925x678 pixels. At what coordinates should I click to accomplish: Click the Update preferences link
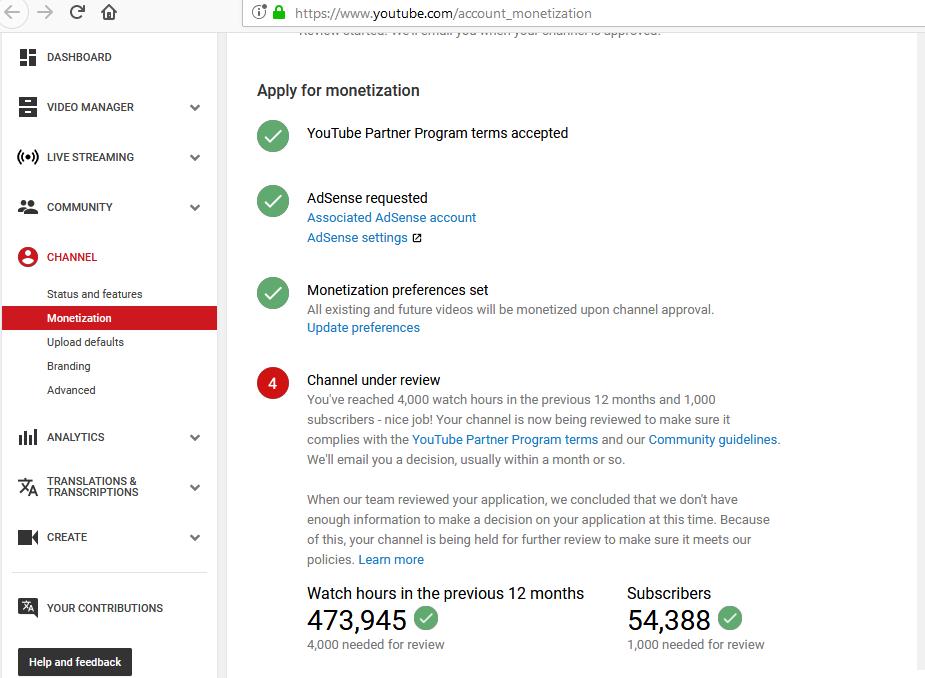[363, 327]
